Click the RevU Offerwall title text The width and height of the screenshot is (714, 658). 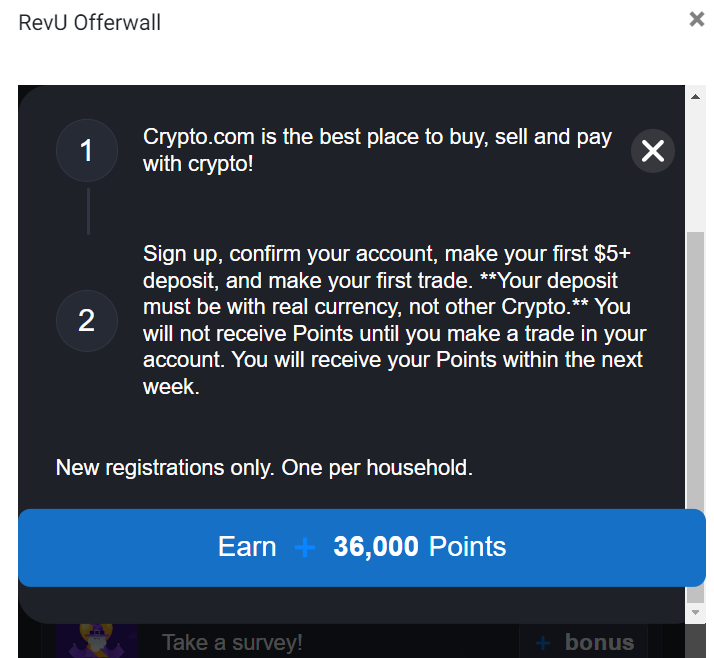[89, 22]
